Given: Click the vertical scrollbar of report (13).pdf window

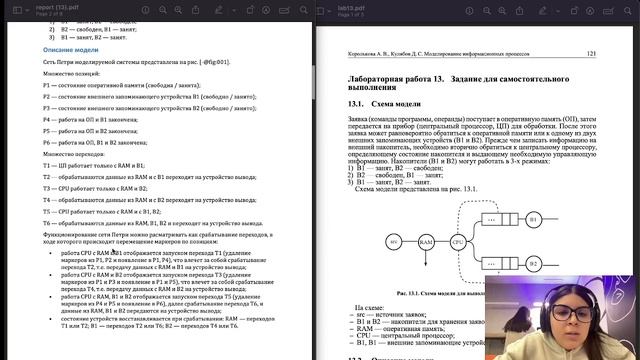Looking at the screenshot, I should [313, 82].
